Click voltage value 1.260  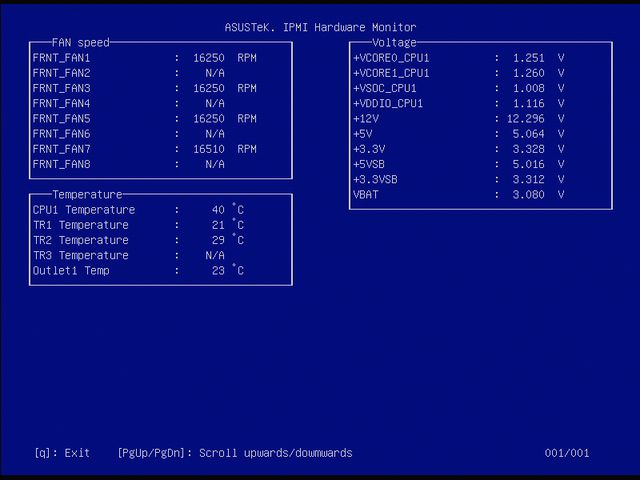click(529, 73)
